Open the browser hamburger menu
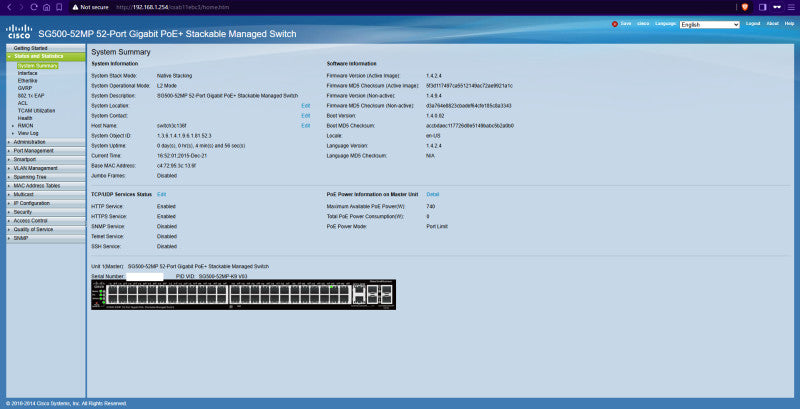 coord(791,7)
